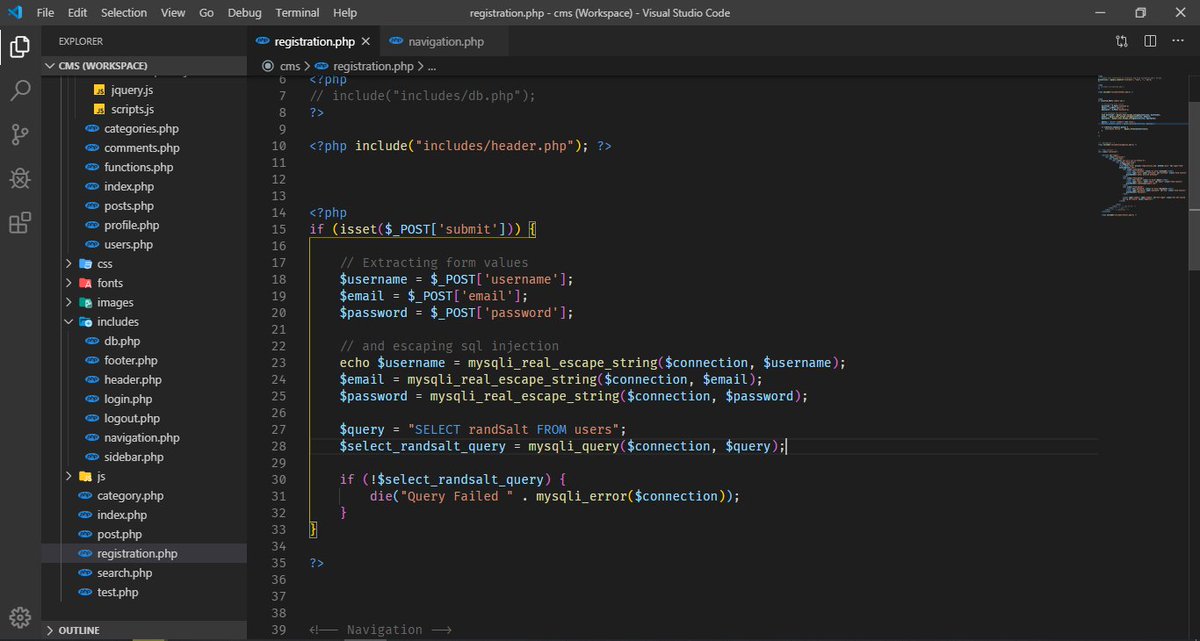Viewport: 1200px width, 641px height.
Task: Open users.php file
Action: click(128, 244)
